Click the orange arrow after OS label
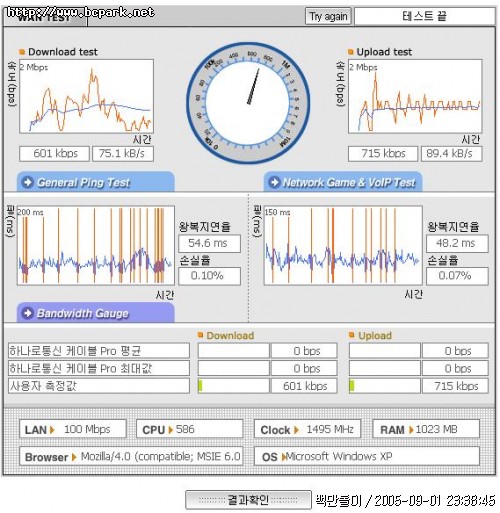Screen dimensions: 500x513 click(284, 457)
